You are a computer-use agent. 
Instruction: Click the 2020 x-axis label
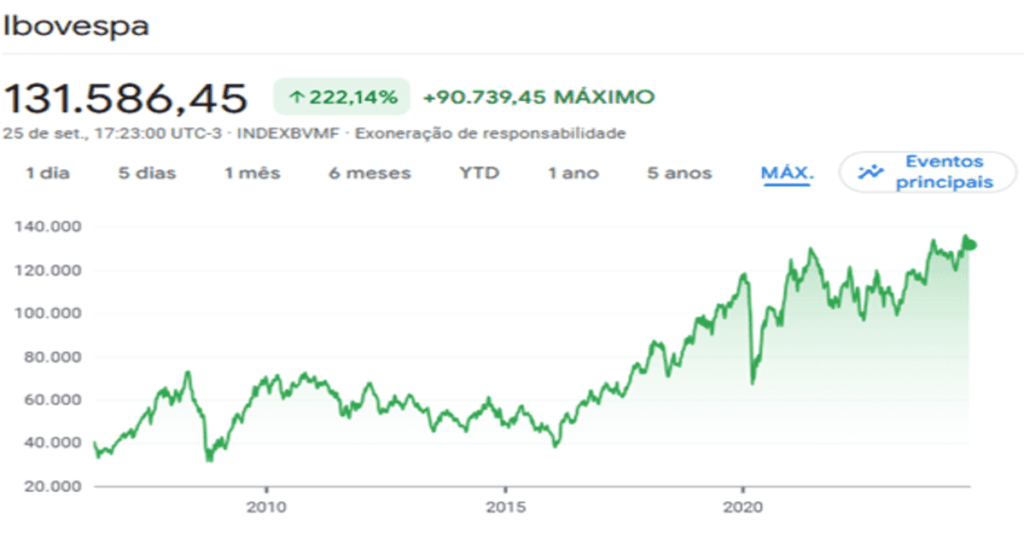(743, 507)
